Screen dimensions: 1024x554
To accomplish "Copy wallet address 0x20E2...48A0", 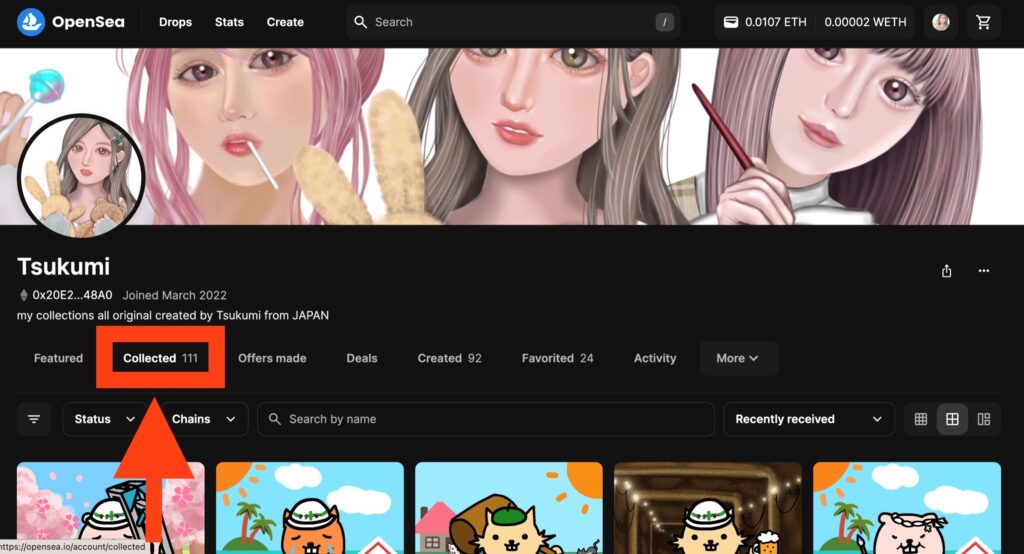I will [72, 295].
